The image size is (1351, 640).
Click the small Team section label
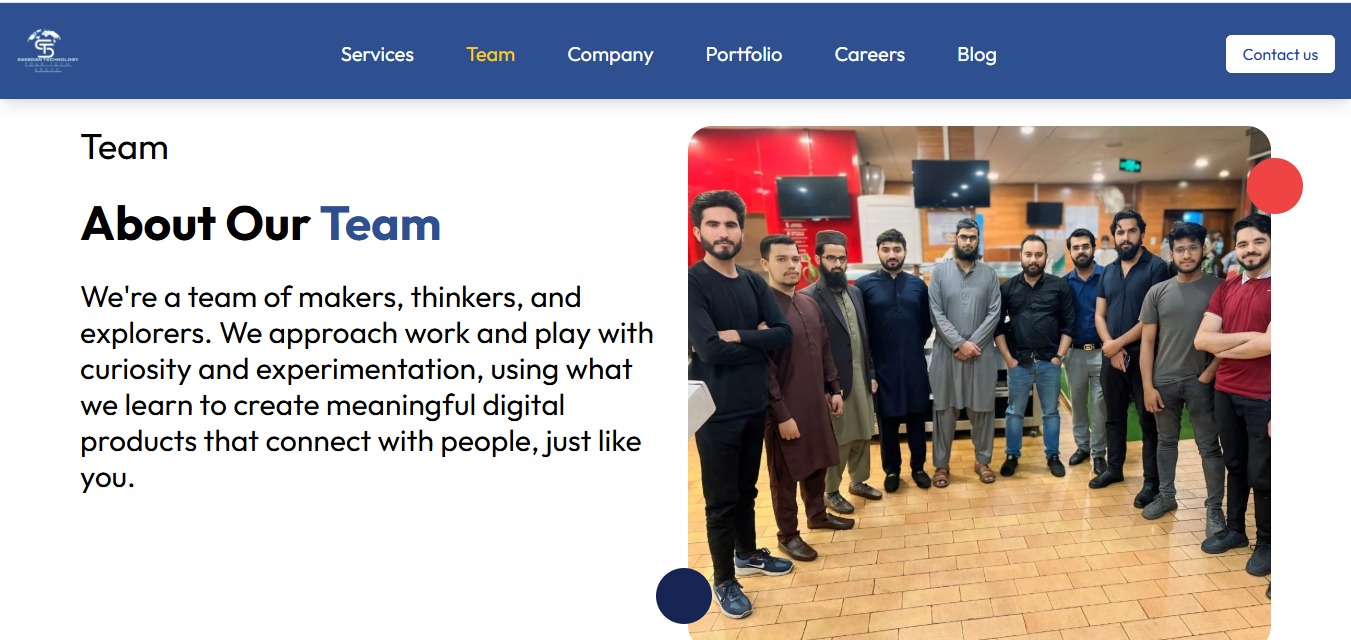coord(124,148)
